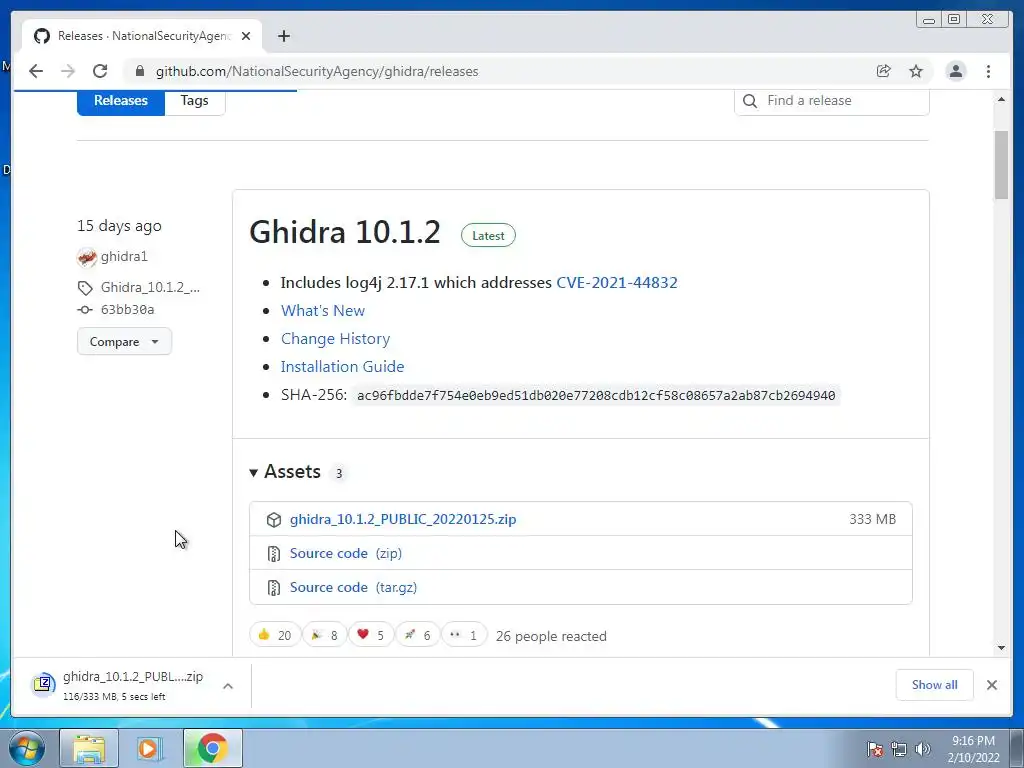
Task: Open Chrome's three-dot menu
Action: [988, 71]
